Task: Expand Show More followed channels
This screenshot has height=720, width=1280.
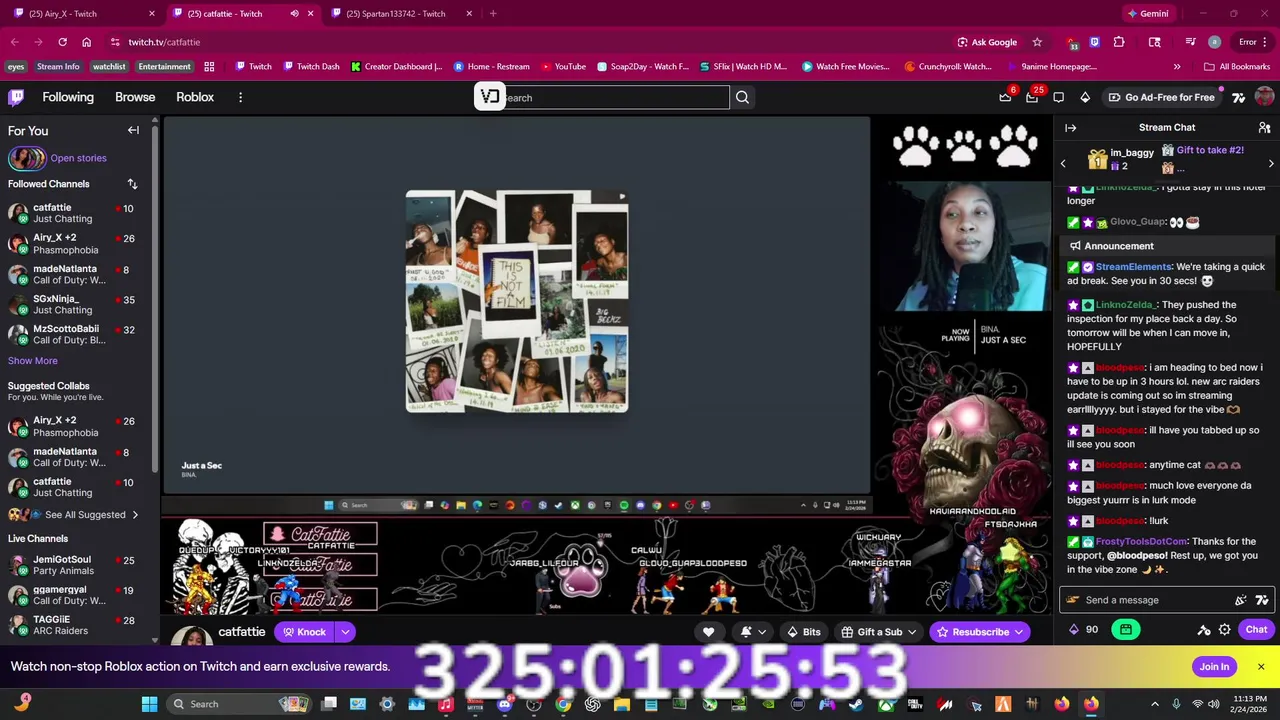Action: coord(33,361)
